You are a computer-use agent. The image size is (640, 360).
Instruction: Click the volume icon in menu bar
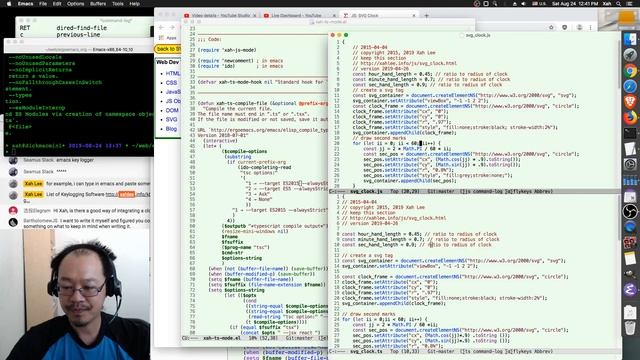523,4
